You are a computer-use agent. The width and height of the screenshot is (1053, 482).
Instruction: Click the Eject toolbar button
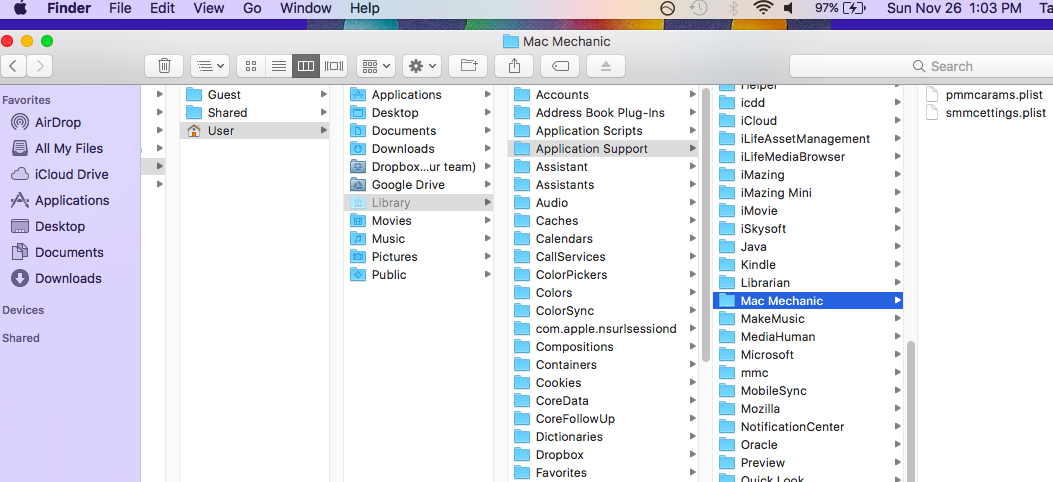[606, 66]
